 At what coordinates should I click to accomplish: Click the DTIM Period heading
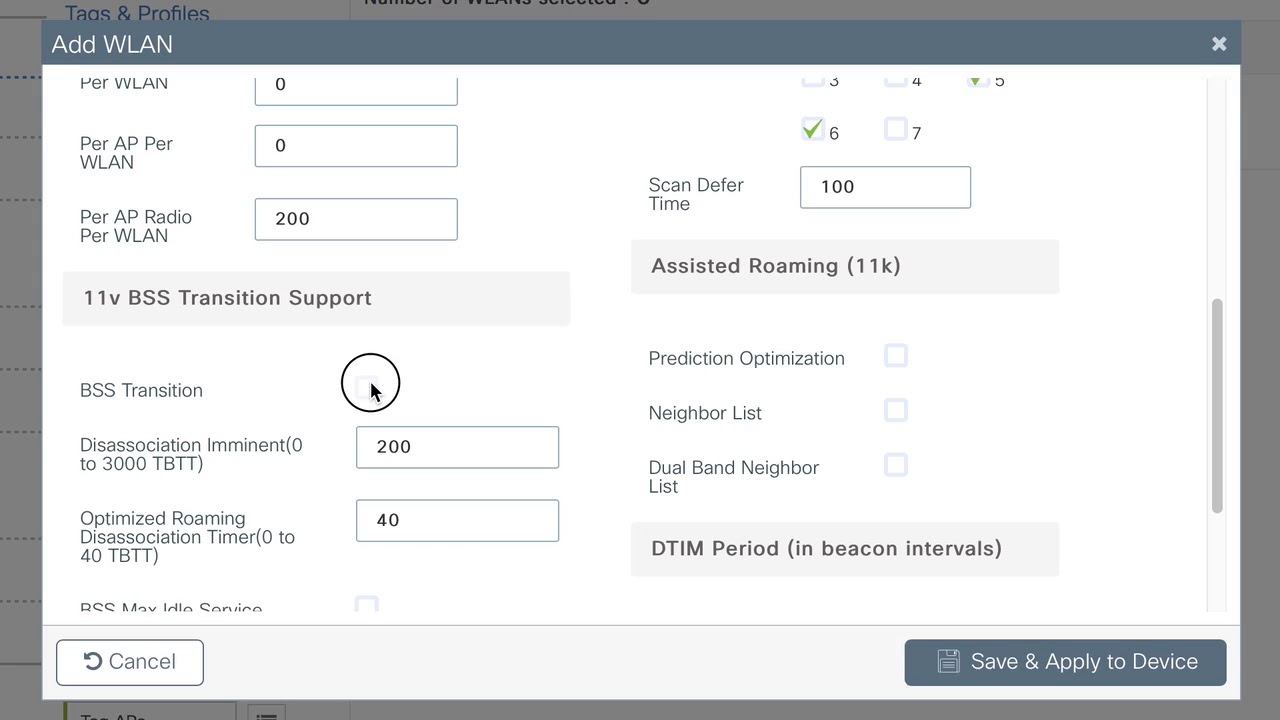(826, 549)
